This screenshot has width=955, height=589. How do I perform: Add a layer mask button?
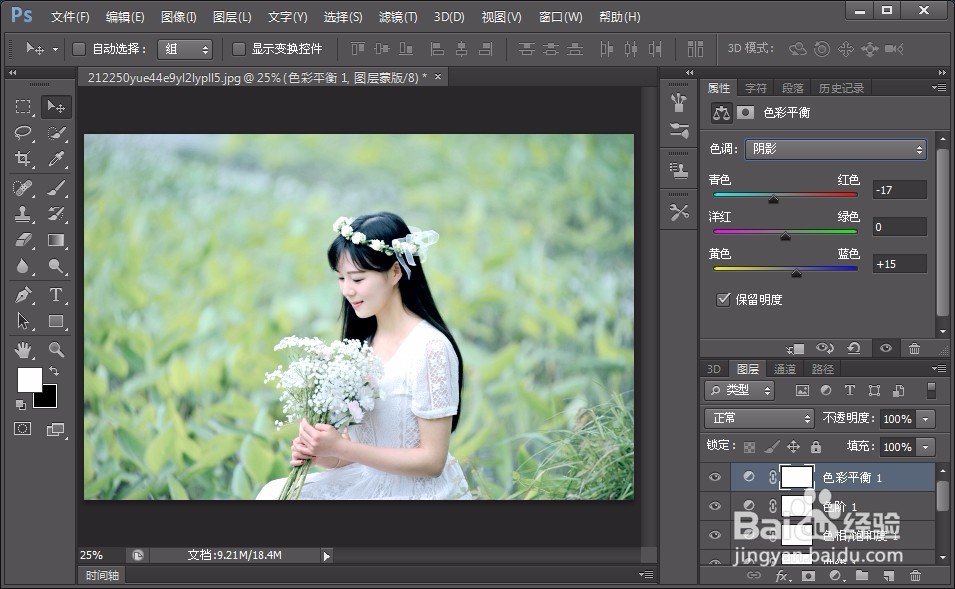tap(808, 576)
